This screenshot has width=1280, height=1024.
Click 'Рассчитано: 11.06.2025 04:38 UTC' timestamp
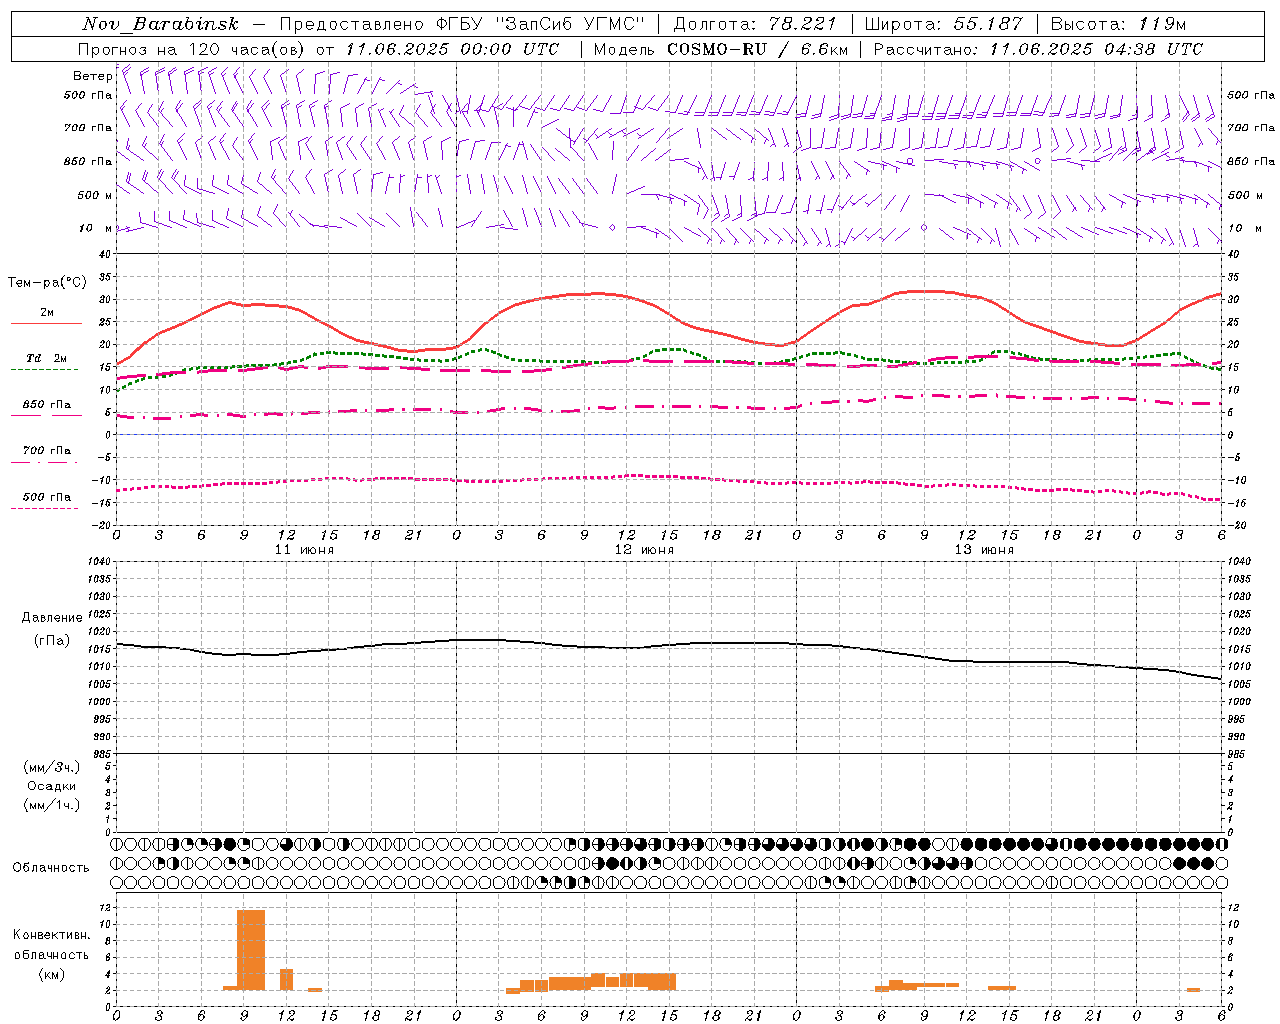pyautogui.click(x=1038, y=49)
